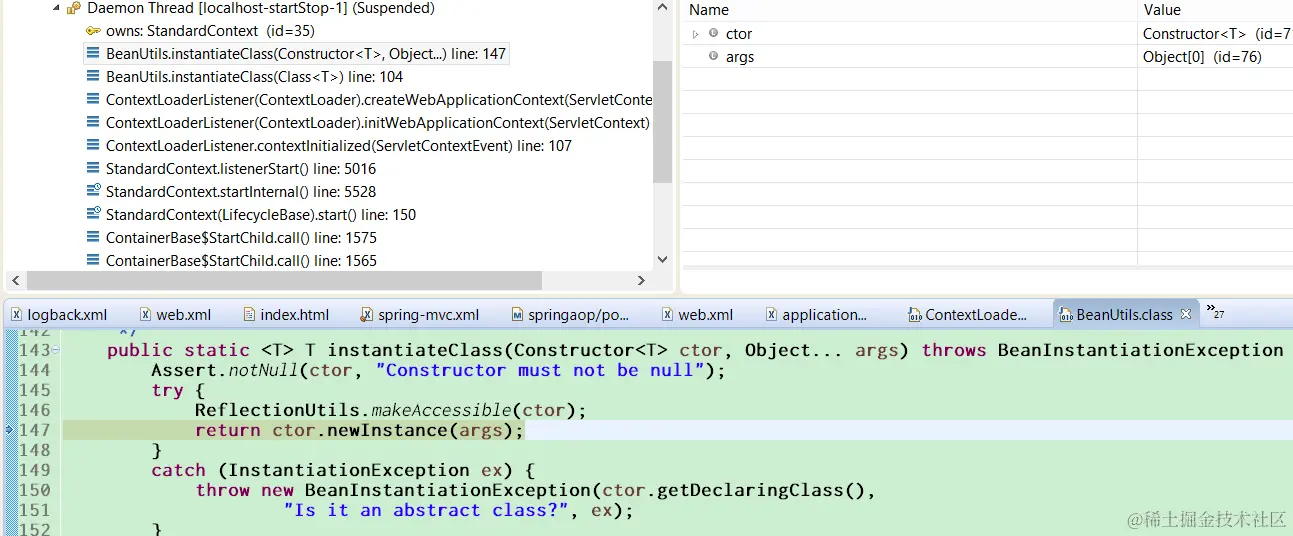The width and height of the screenshot is (1293, 536).
Task: Switch to the first web.xml editor tab
Action: point(183,314)
